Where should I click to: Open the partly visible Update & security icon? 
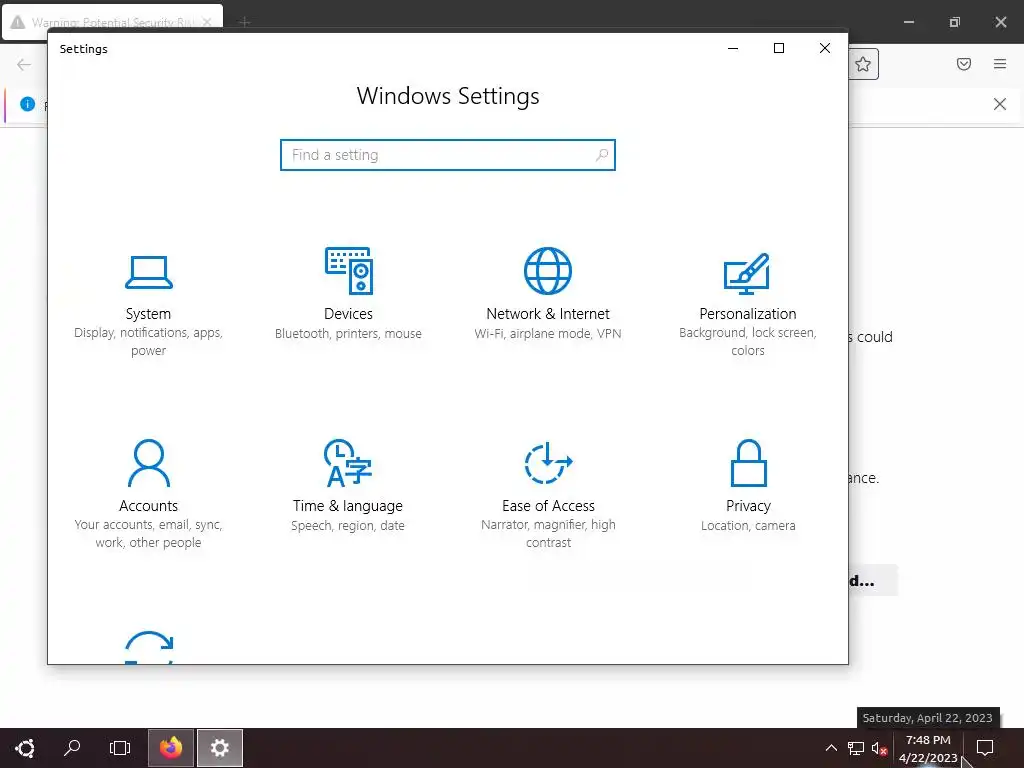tap(149, 647)
